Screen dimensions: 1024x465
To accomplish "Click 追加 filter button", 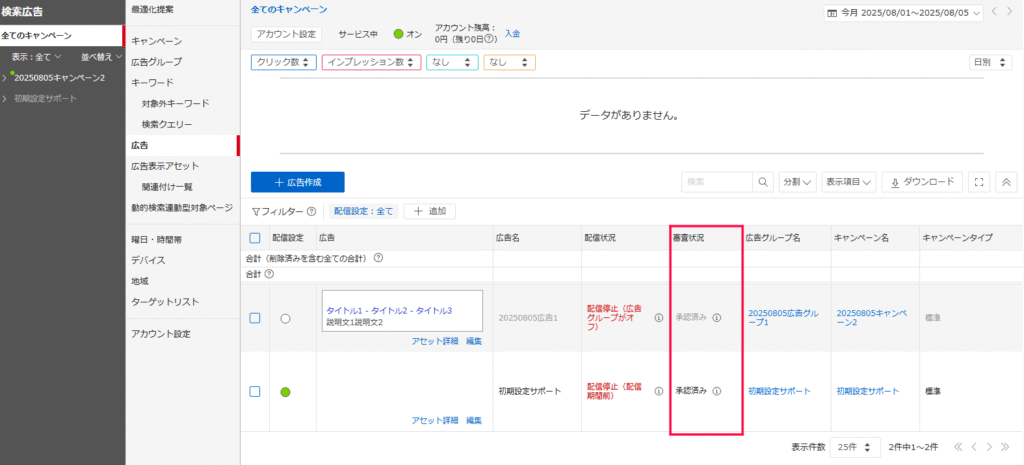I will [430, 211].
